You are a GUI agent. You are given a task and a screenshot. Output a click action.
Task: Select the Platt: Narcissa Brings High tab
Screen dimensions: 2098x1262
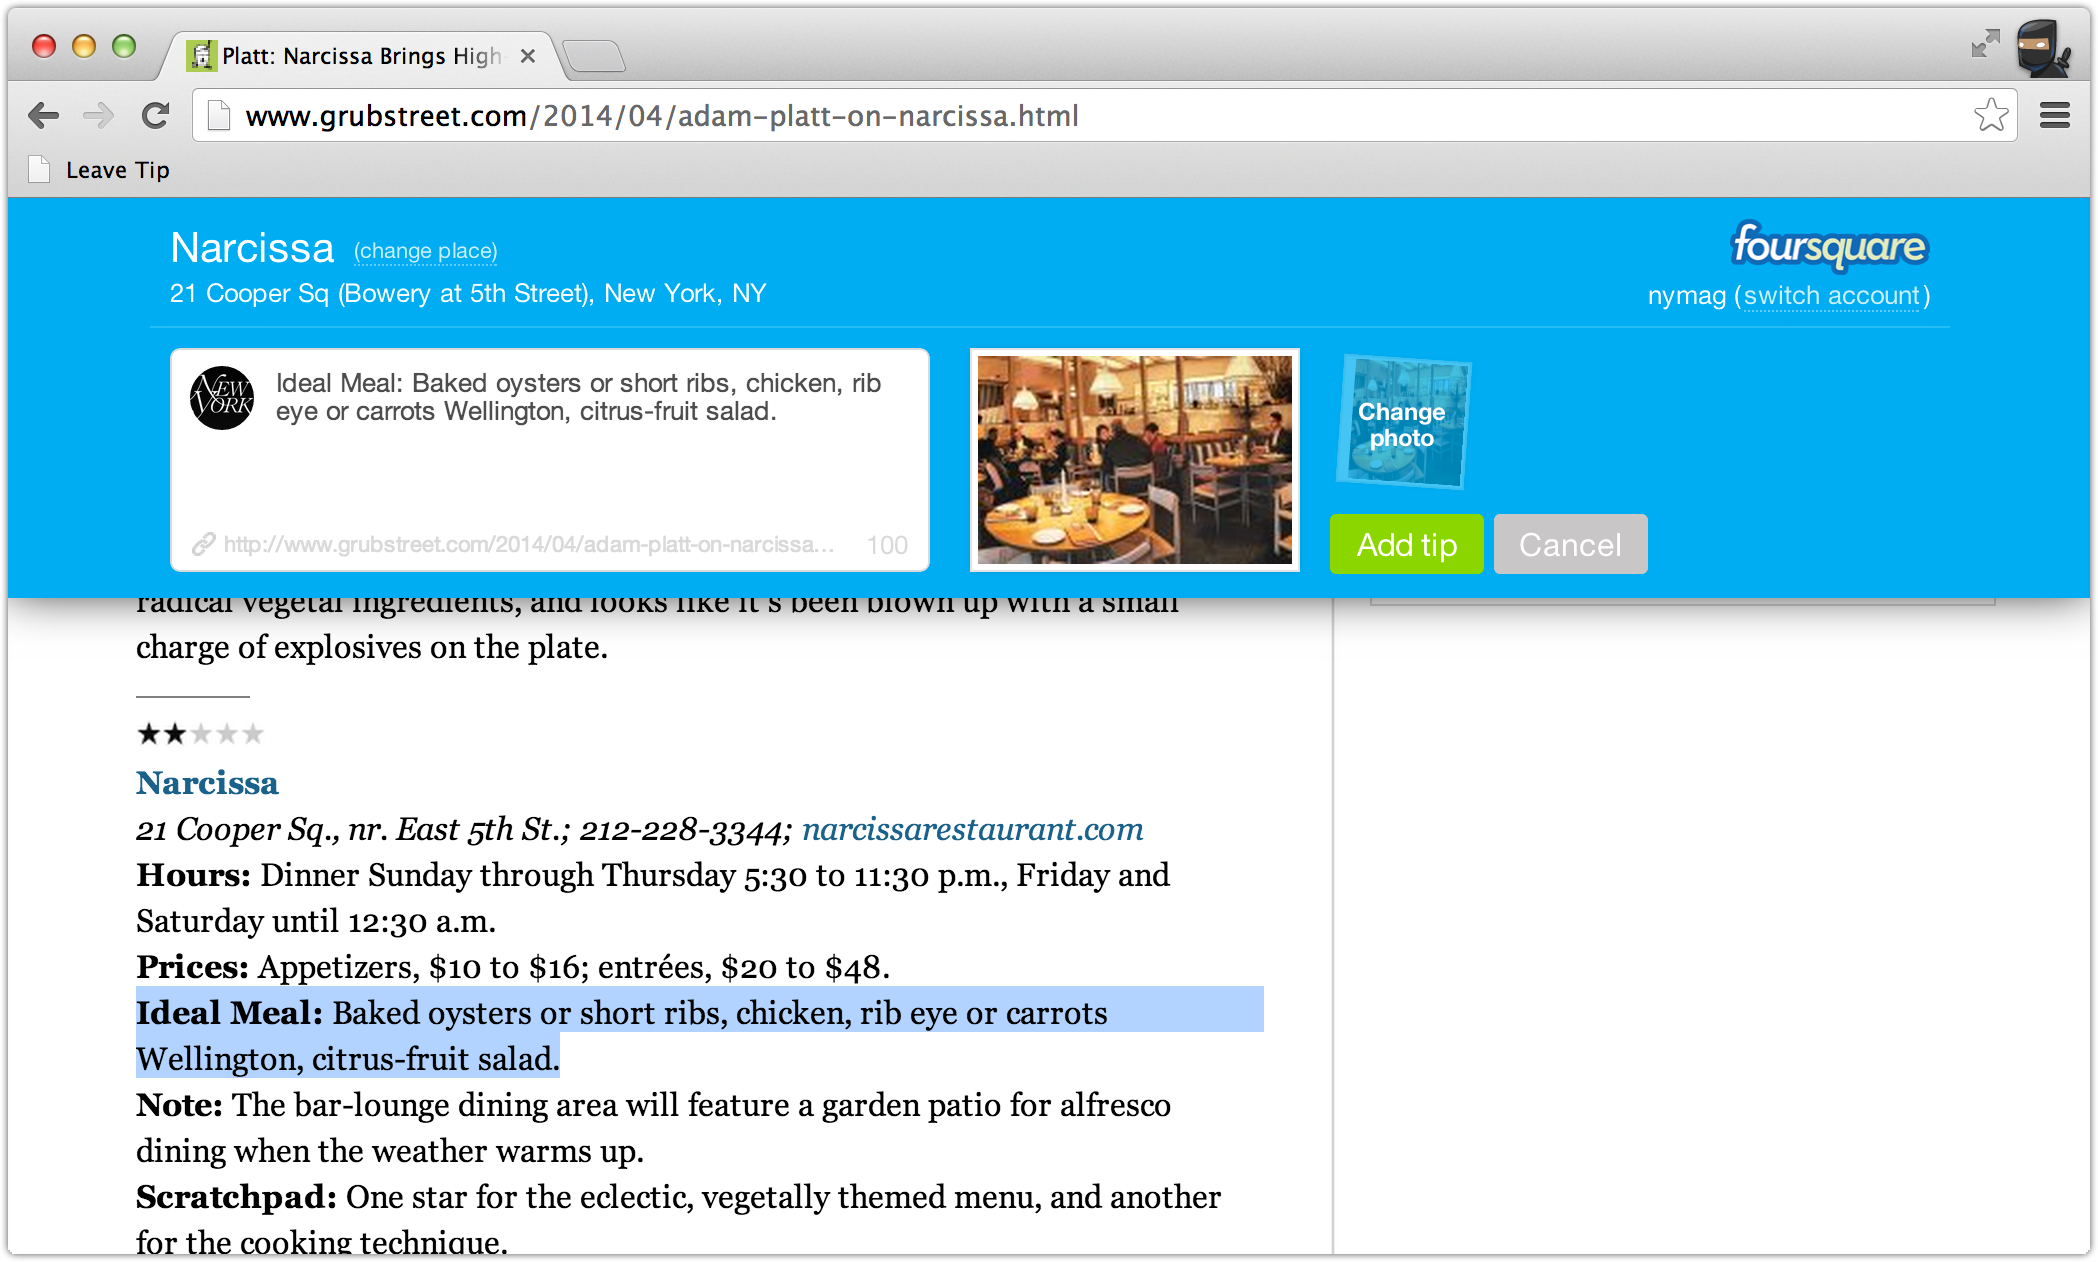click(x=362, y=56)
